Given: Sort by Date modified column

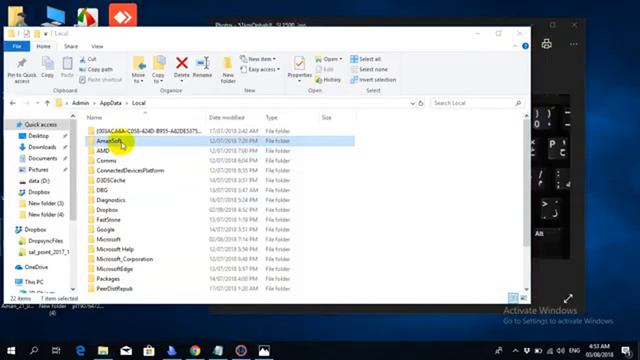Looking at the screenshot, I should pos(227,118).
